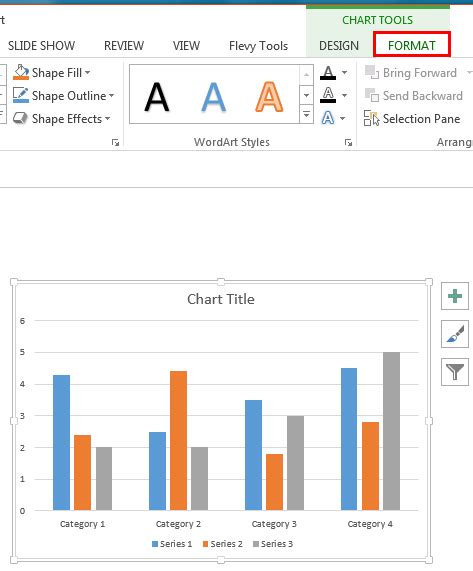The image size is (473, 571).
Task: Click the Text Fill icon
Action: (328, 73)
